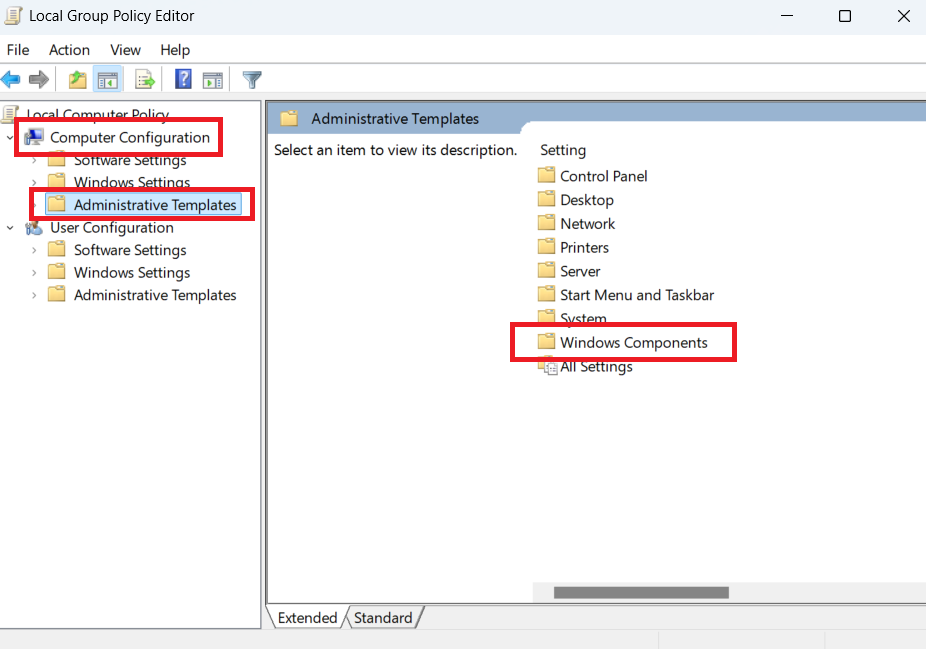Open the View menu
Viewport: 926px width, 649px height.
[x=125, y=50]
